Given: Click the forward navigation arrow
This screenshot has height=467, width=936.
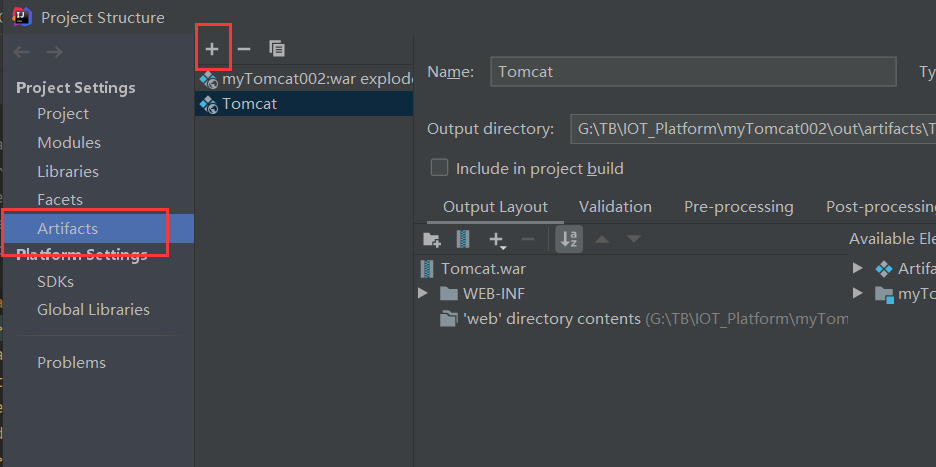Looking at the screenshot, I should pyautogui.click(x=54, y=52).
